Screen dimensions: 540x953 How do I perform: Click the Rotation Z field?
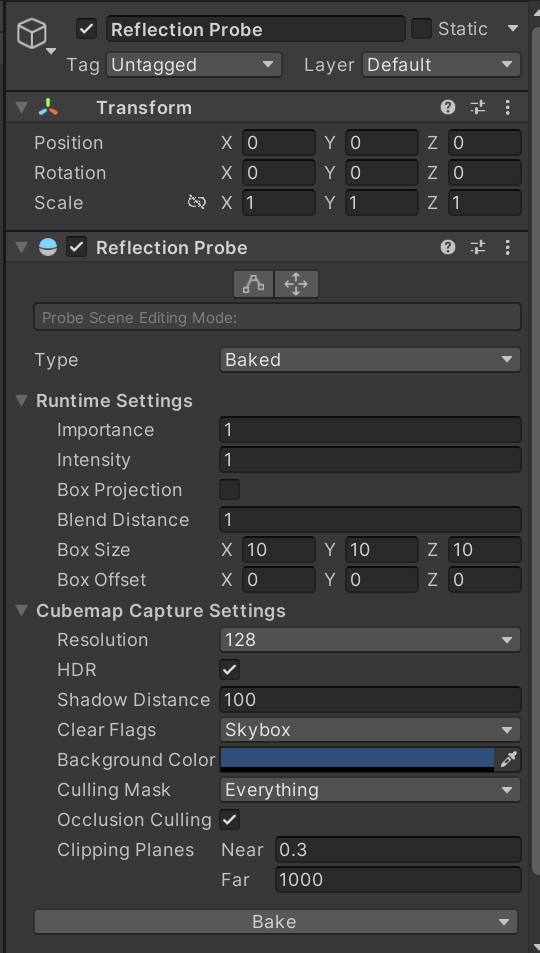coord(485,173)
